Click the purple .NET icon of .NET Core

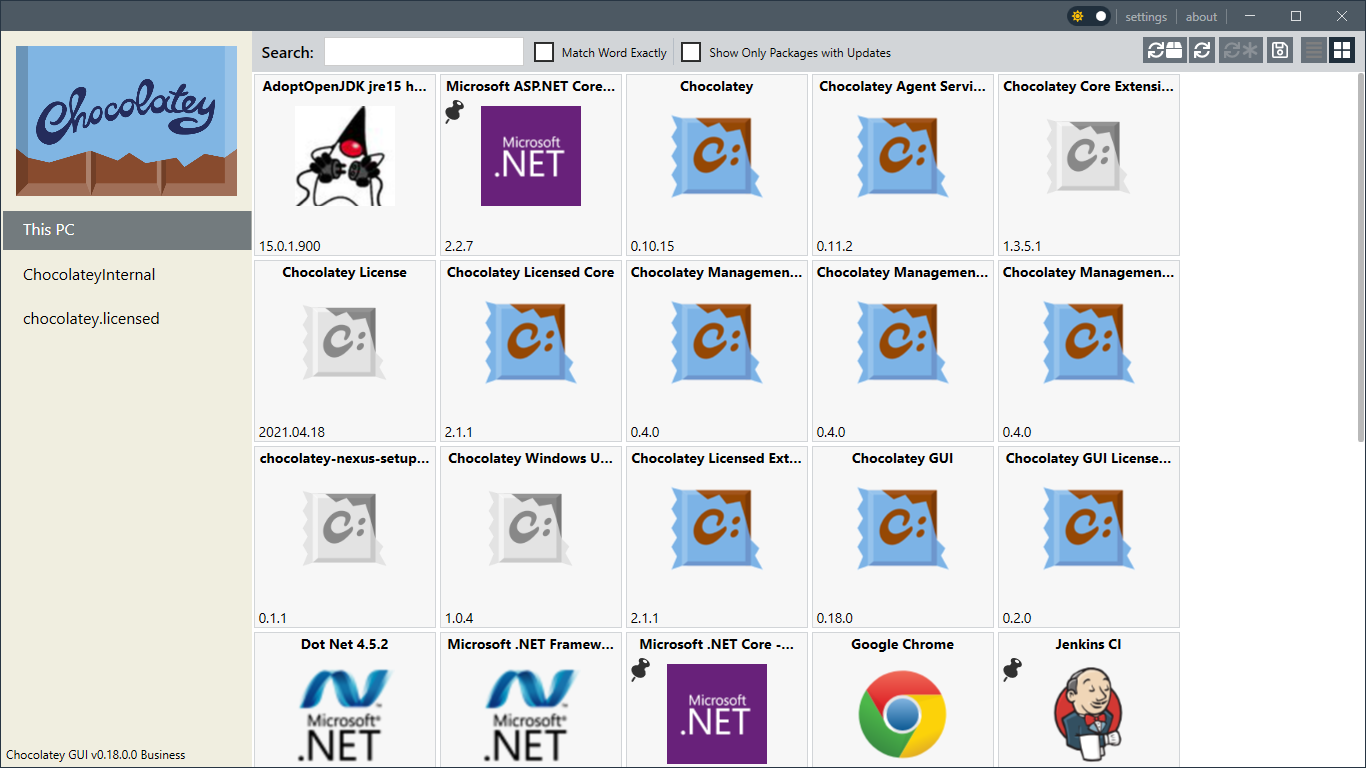coord(717,714)
